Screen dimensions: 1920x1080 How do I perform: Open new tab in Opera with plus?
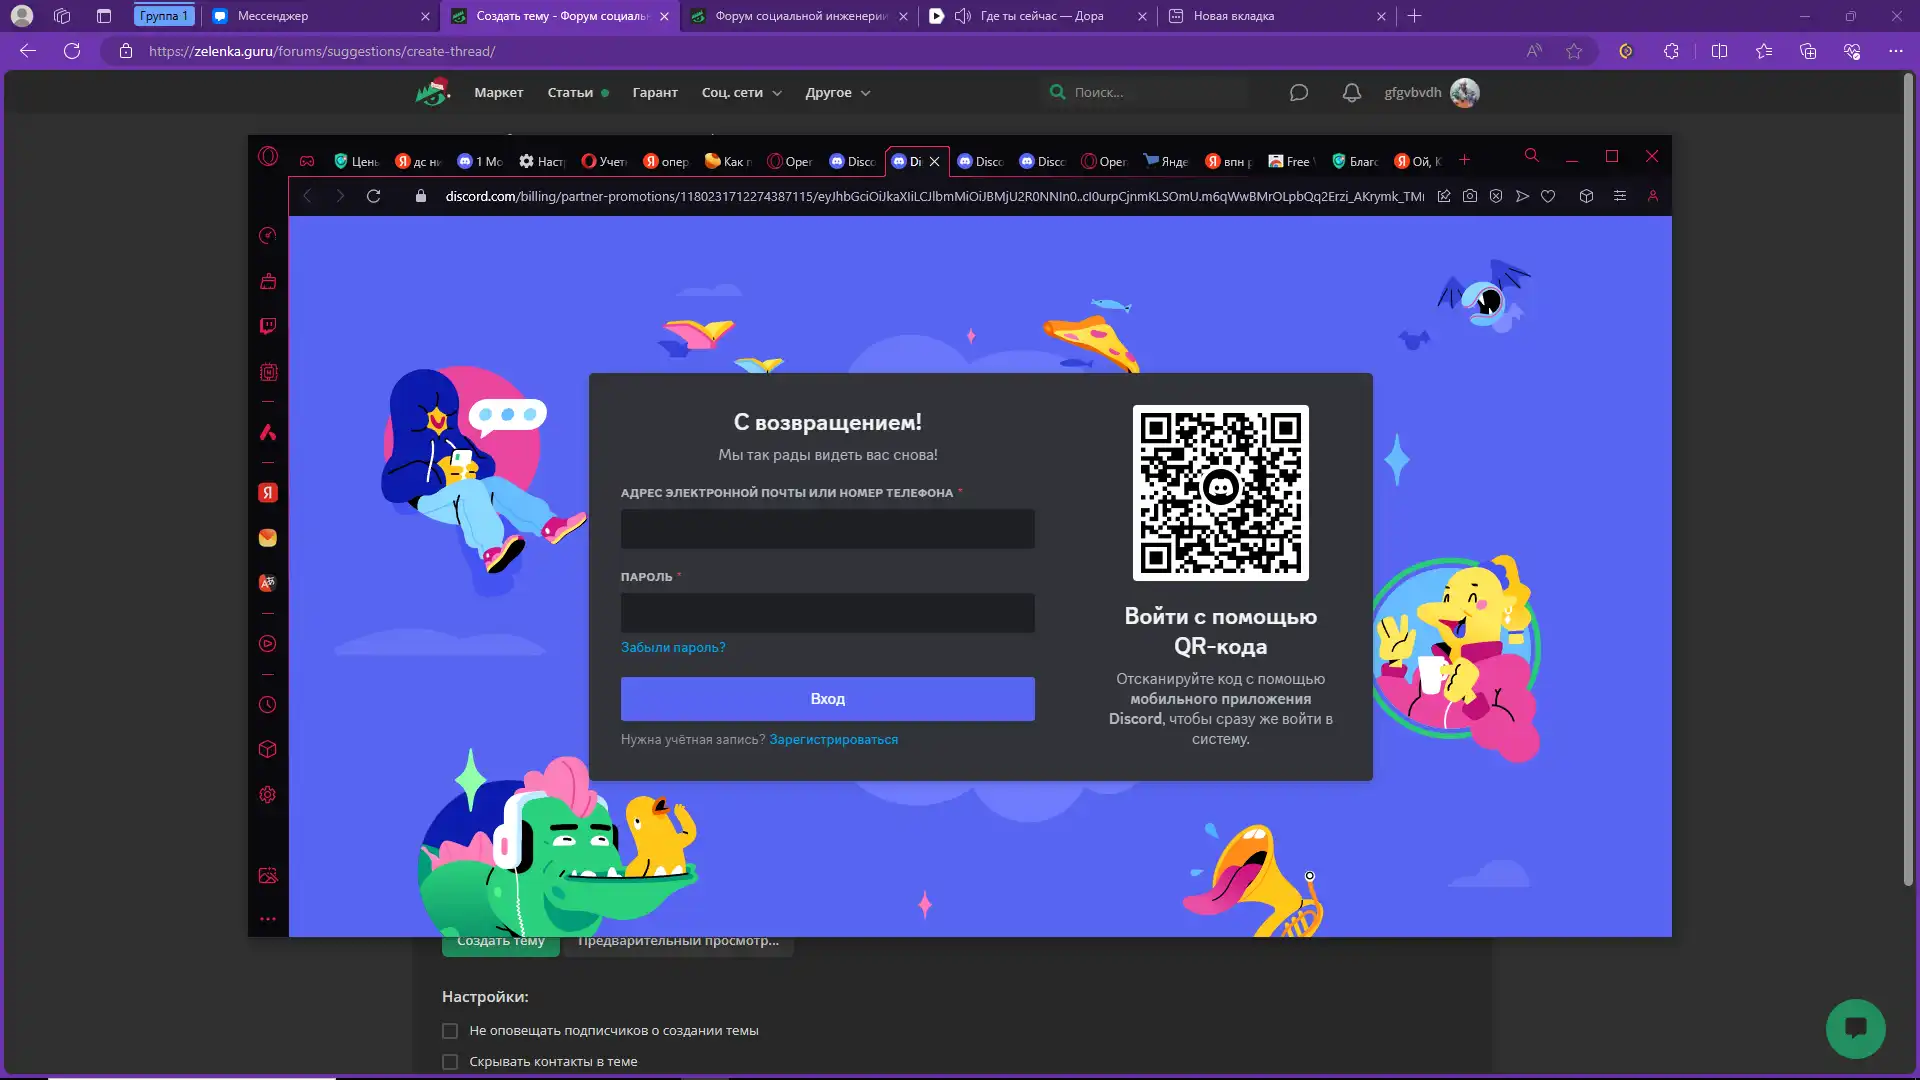[x=1464, y=160]
